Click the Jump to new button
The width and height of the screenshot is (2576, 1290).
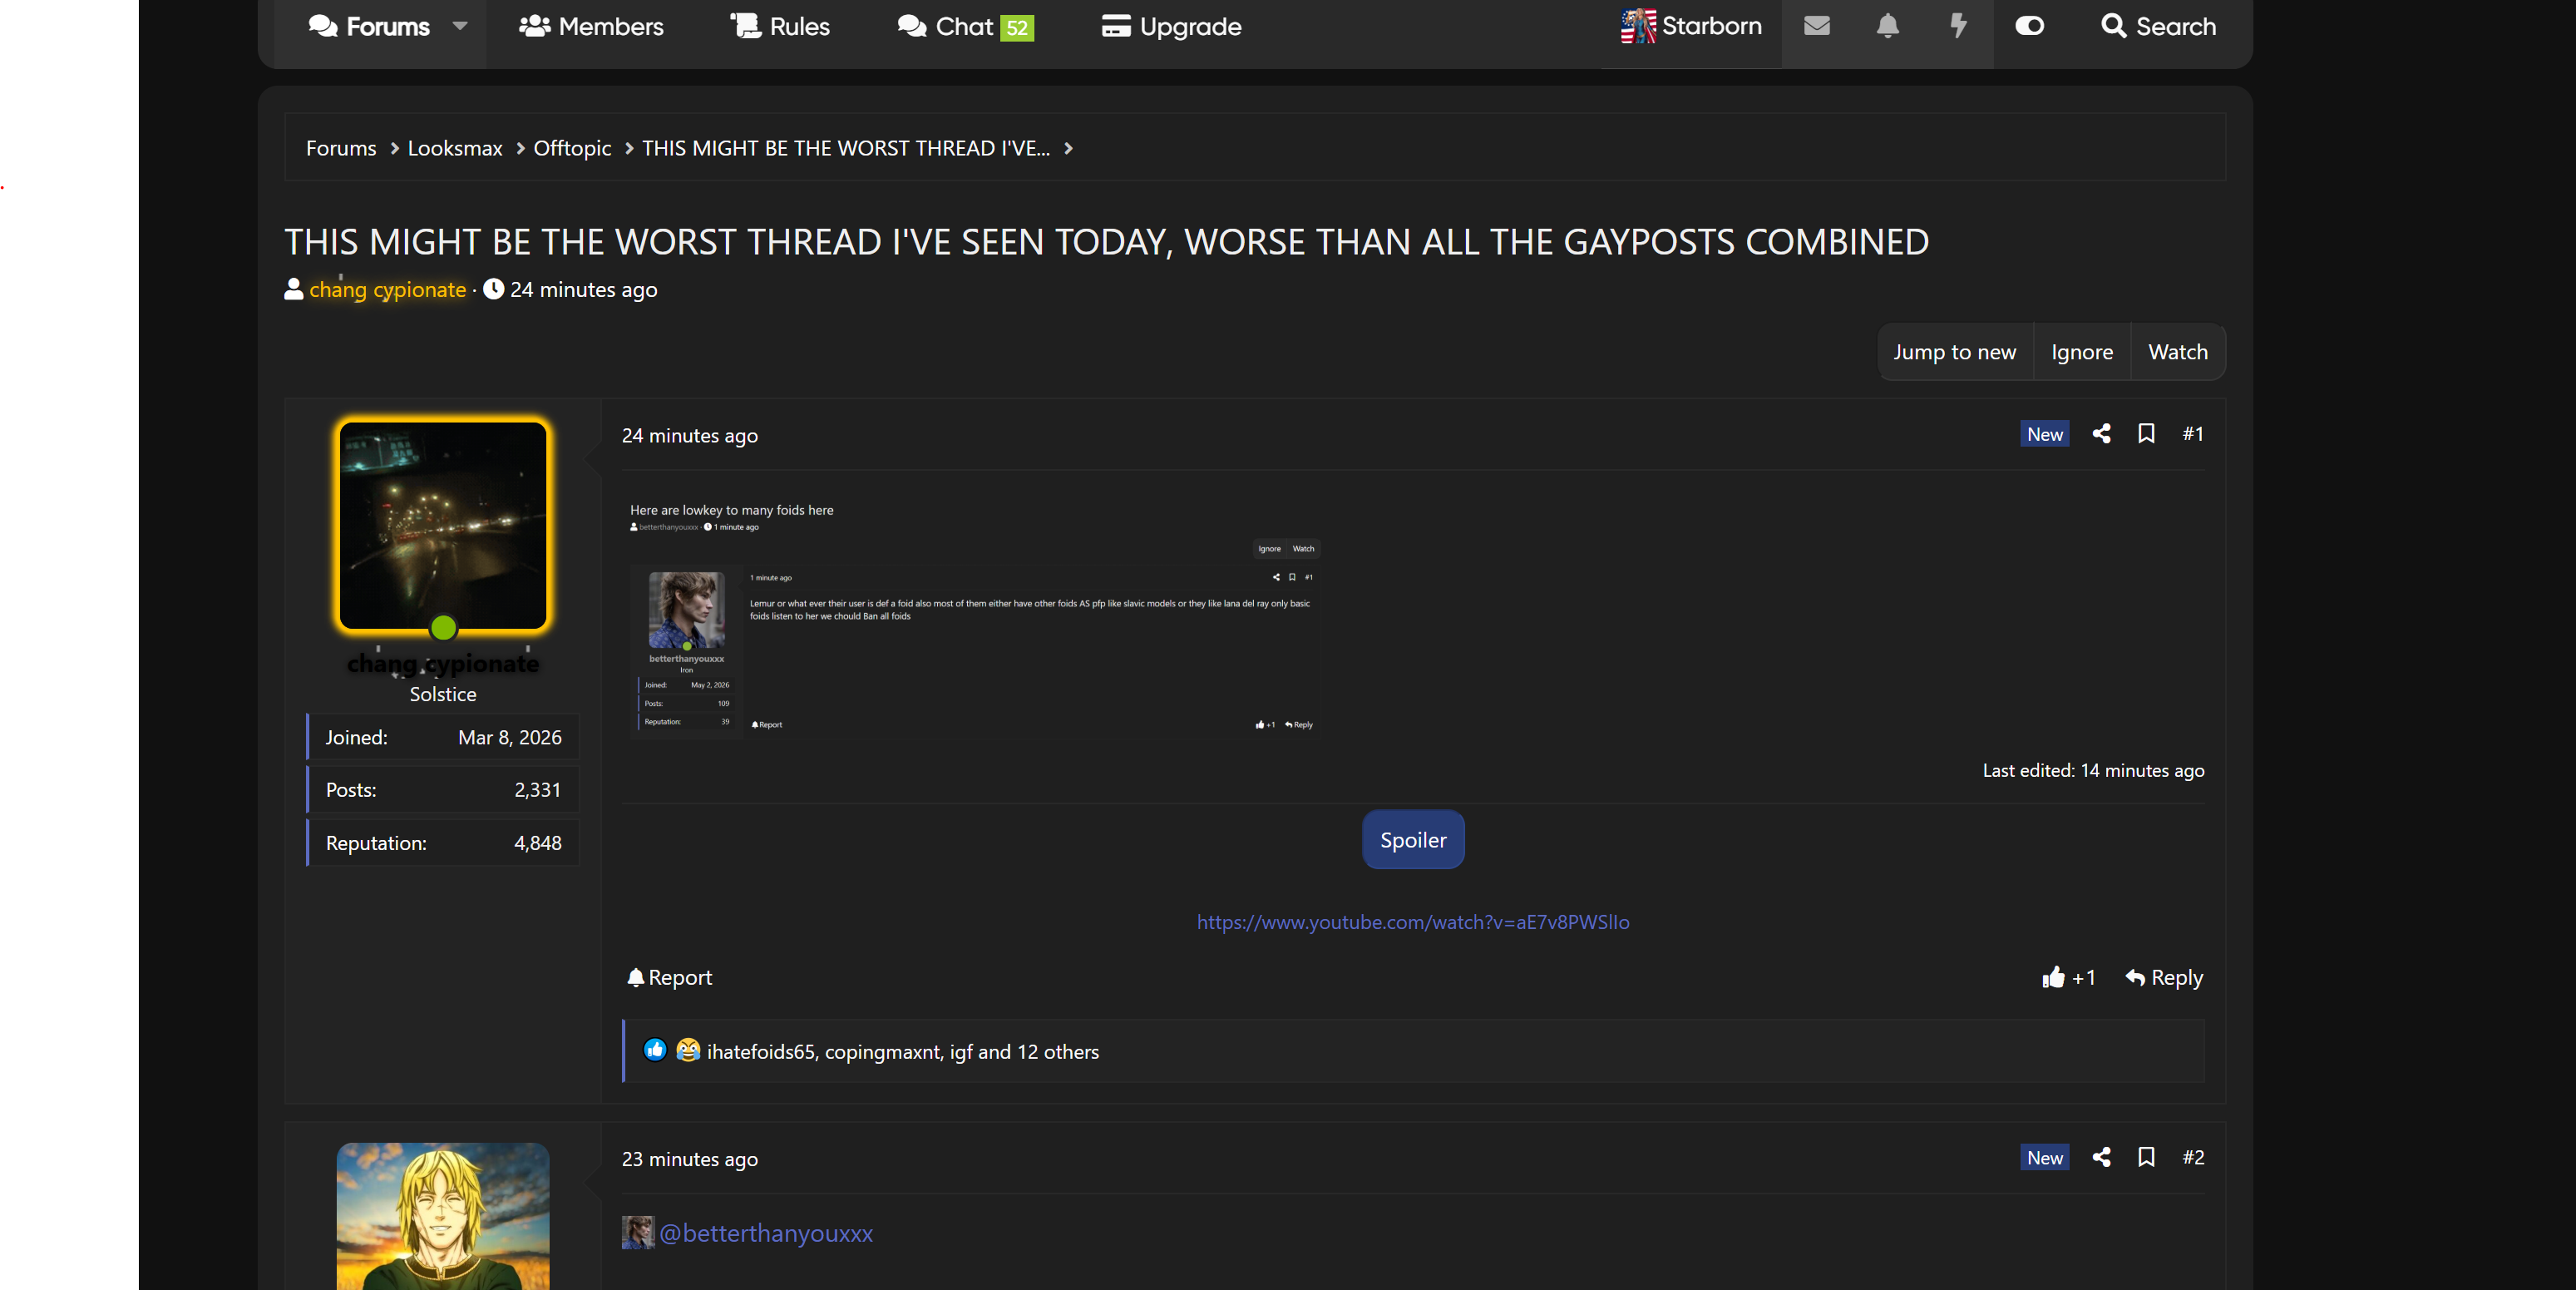[1954, 352]
